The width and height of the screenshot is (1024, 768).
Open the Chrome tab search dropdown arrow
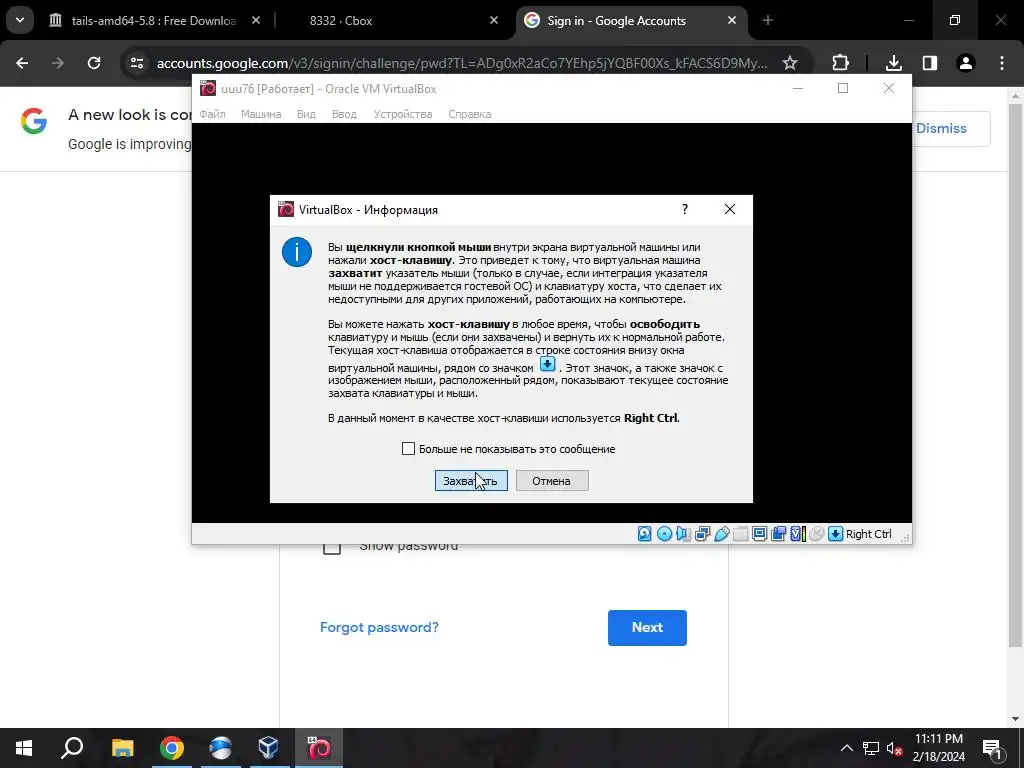point(20,20)
